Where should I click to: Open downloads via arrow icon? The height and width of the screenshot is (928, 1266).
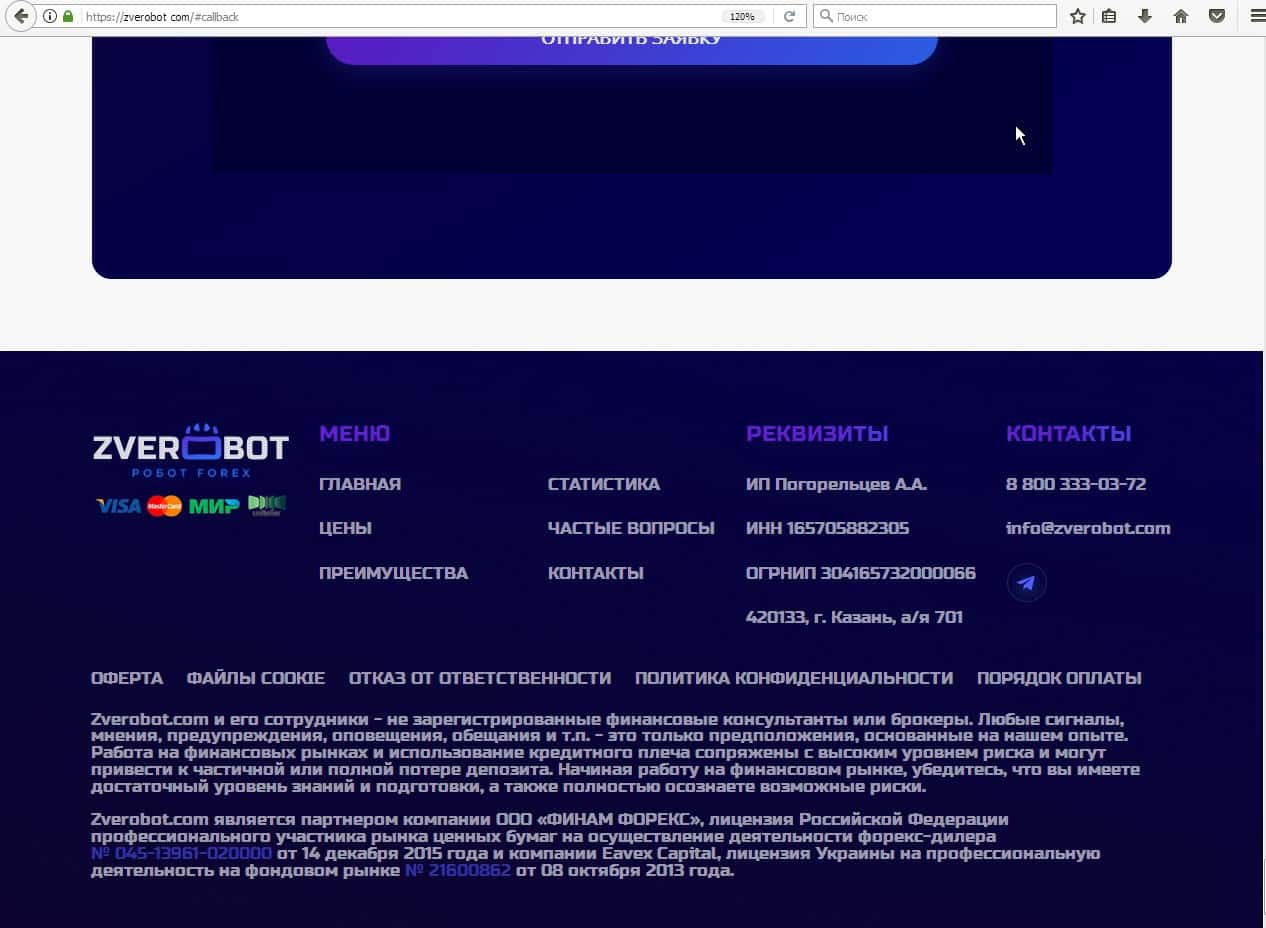pos(1145,16)
